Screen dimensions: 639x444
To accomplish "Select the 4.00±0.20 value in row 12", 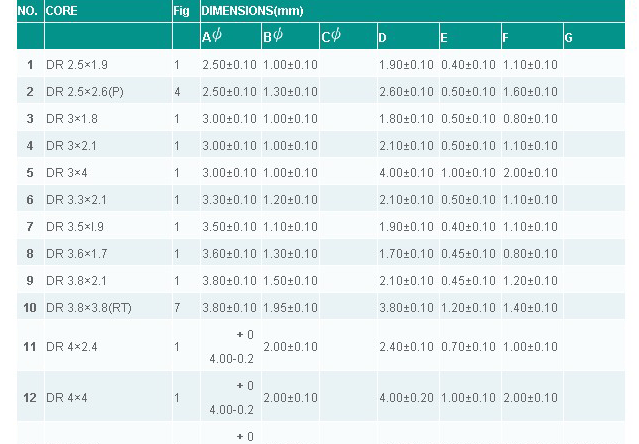I will pyautogui.click(x=406, y=398).
